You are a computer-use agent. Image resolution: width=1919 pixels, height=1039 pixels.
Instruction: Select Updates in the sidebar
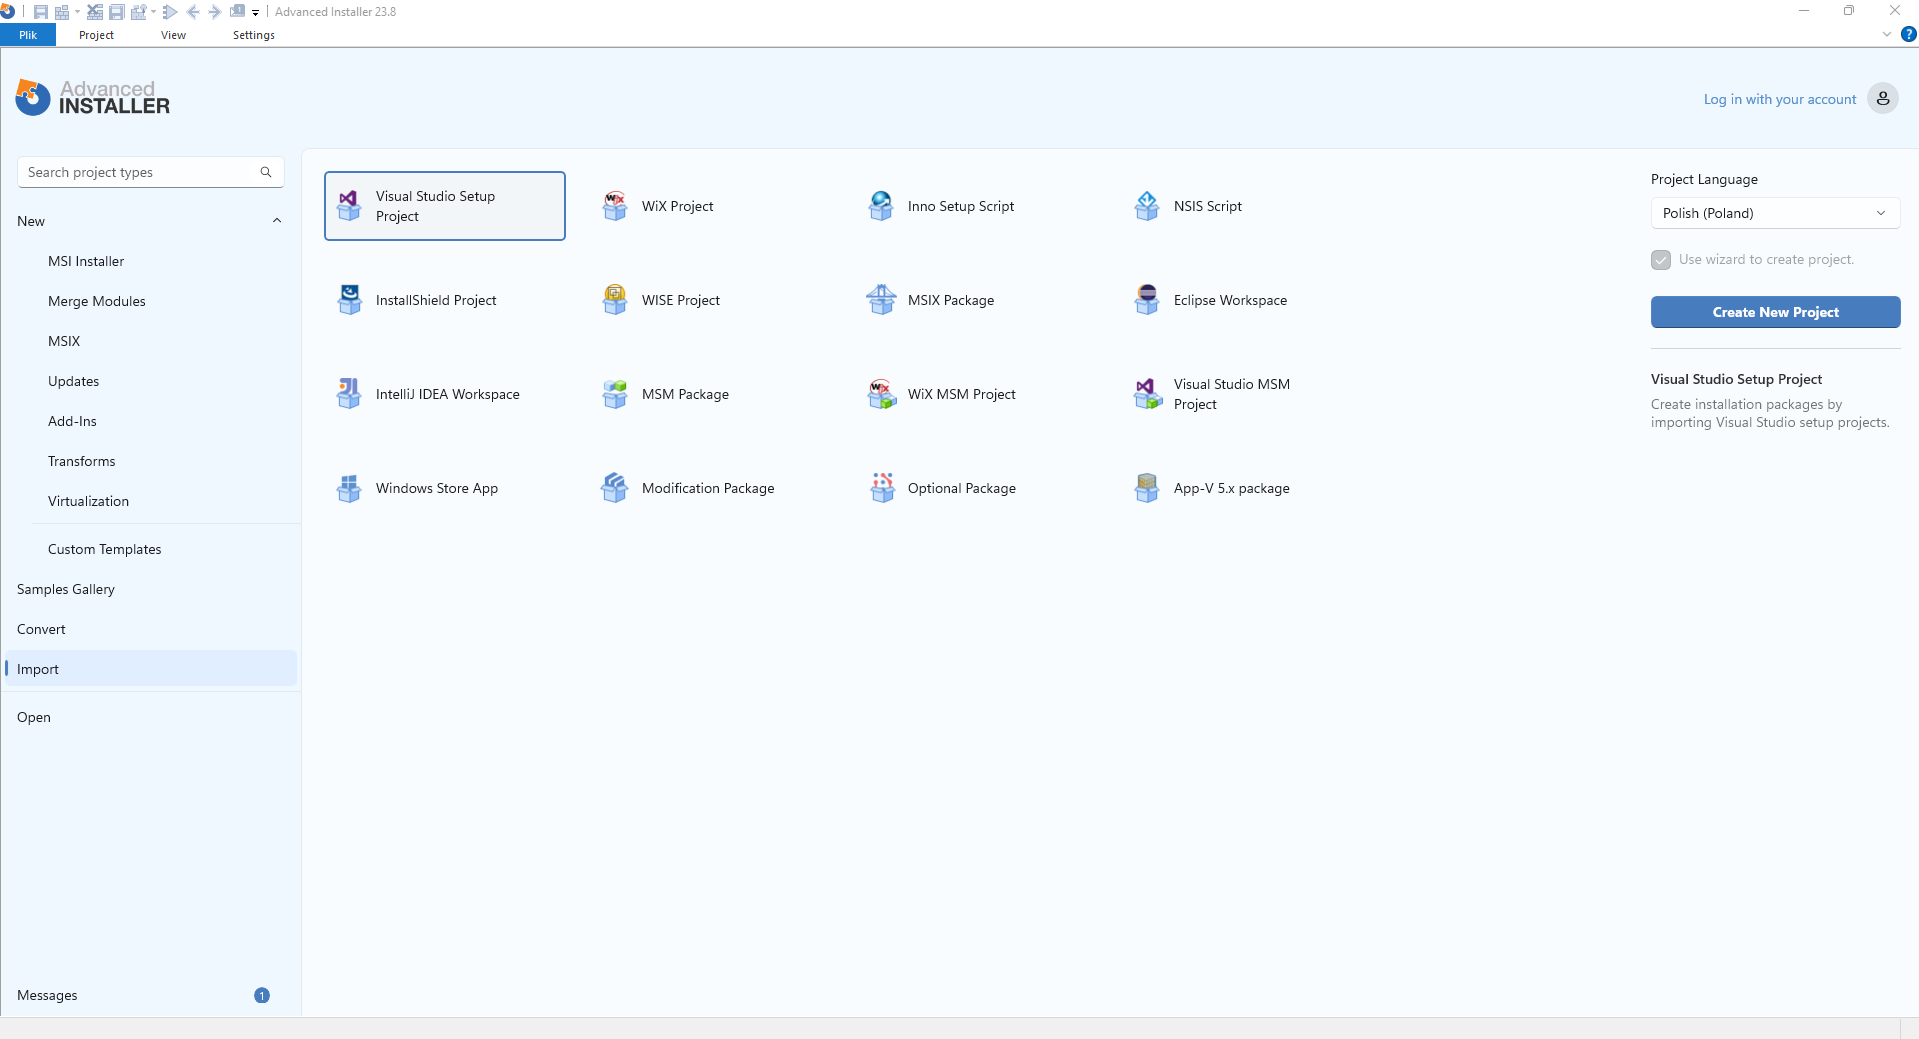click(73, 381)
